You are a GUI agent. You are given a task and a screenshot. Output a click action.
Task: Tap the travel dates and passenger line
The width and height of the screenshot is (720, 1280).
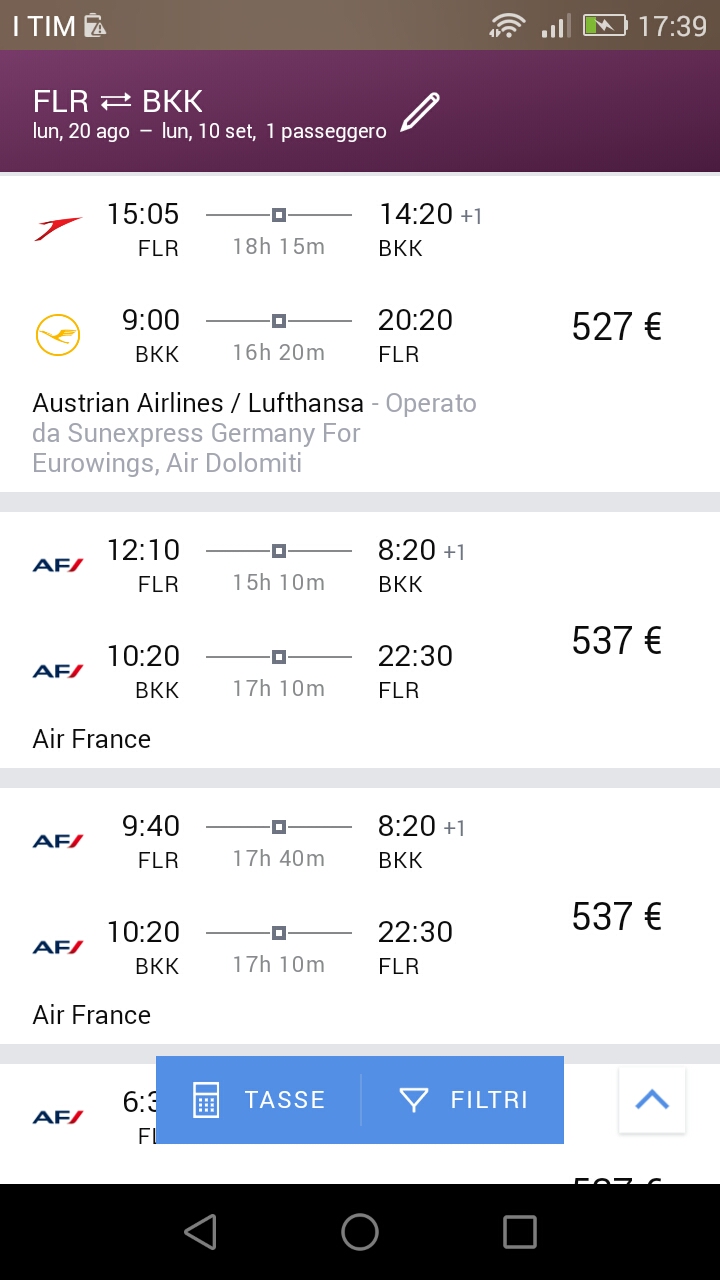coord(210,132)
